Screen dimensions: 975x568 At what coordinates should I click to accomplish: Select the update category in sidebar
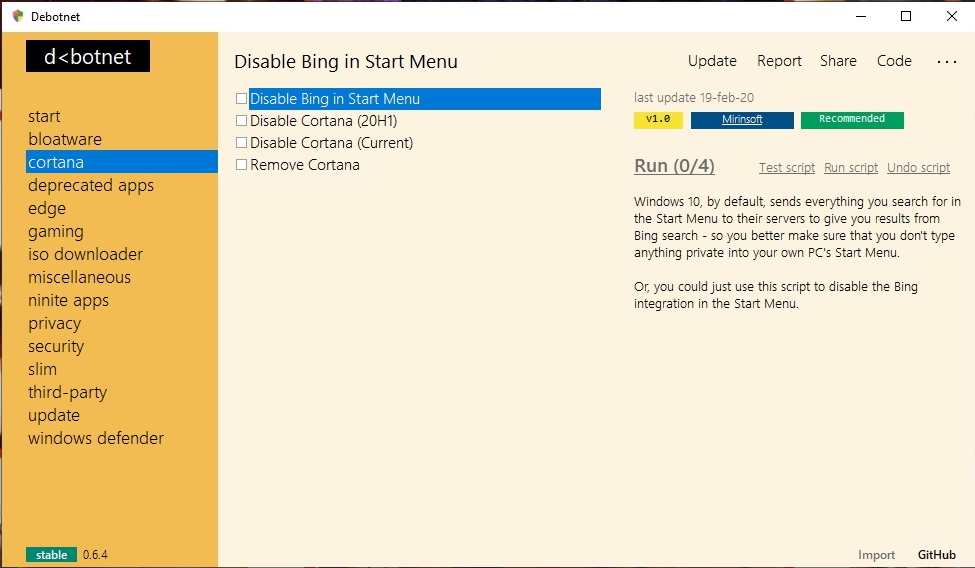point(53,416)
